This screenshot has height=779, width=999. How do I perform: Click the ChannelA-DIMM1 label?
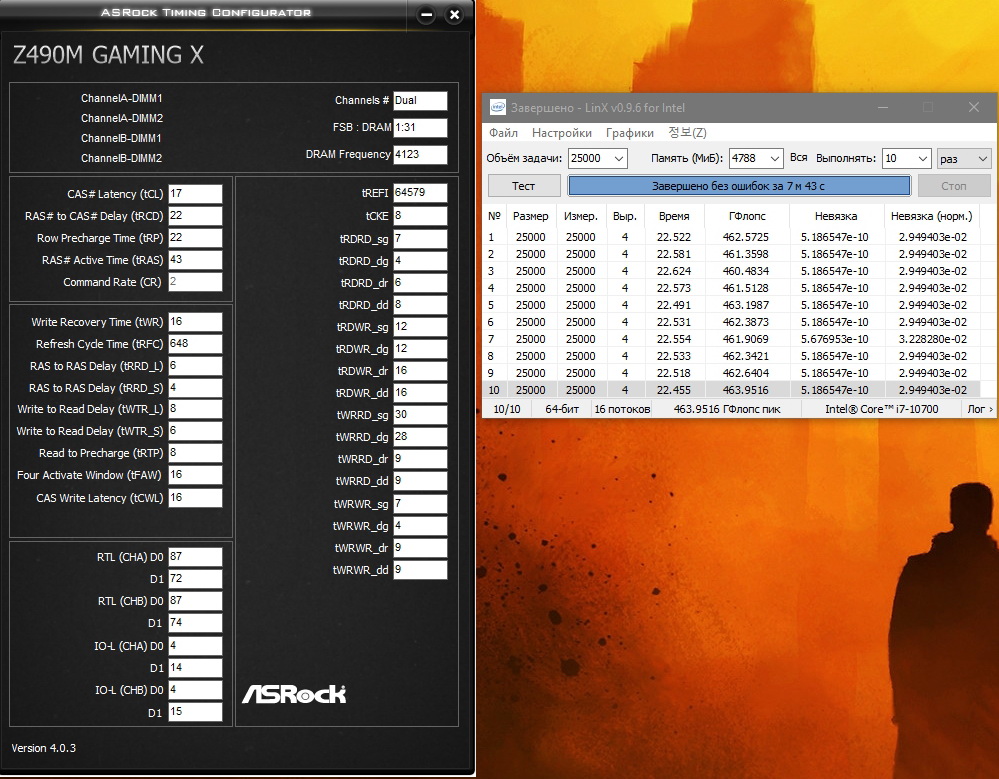(x=122, y=98)
